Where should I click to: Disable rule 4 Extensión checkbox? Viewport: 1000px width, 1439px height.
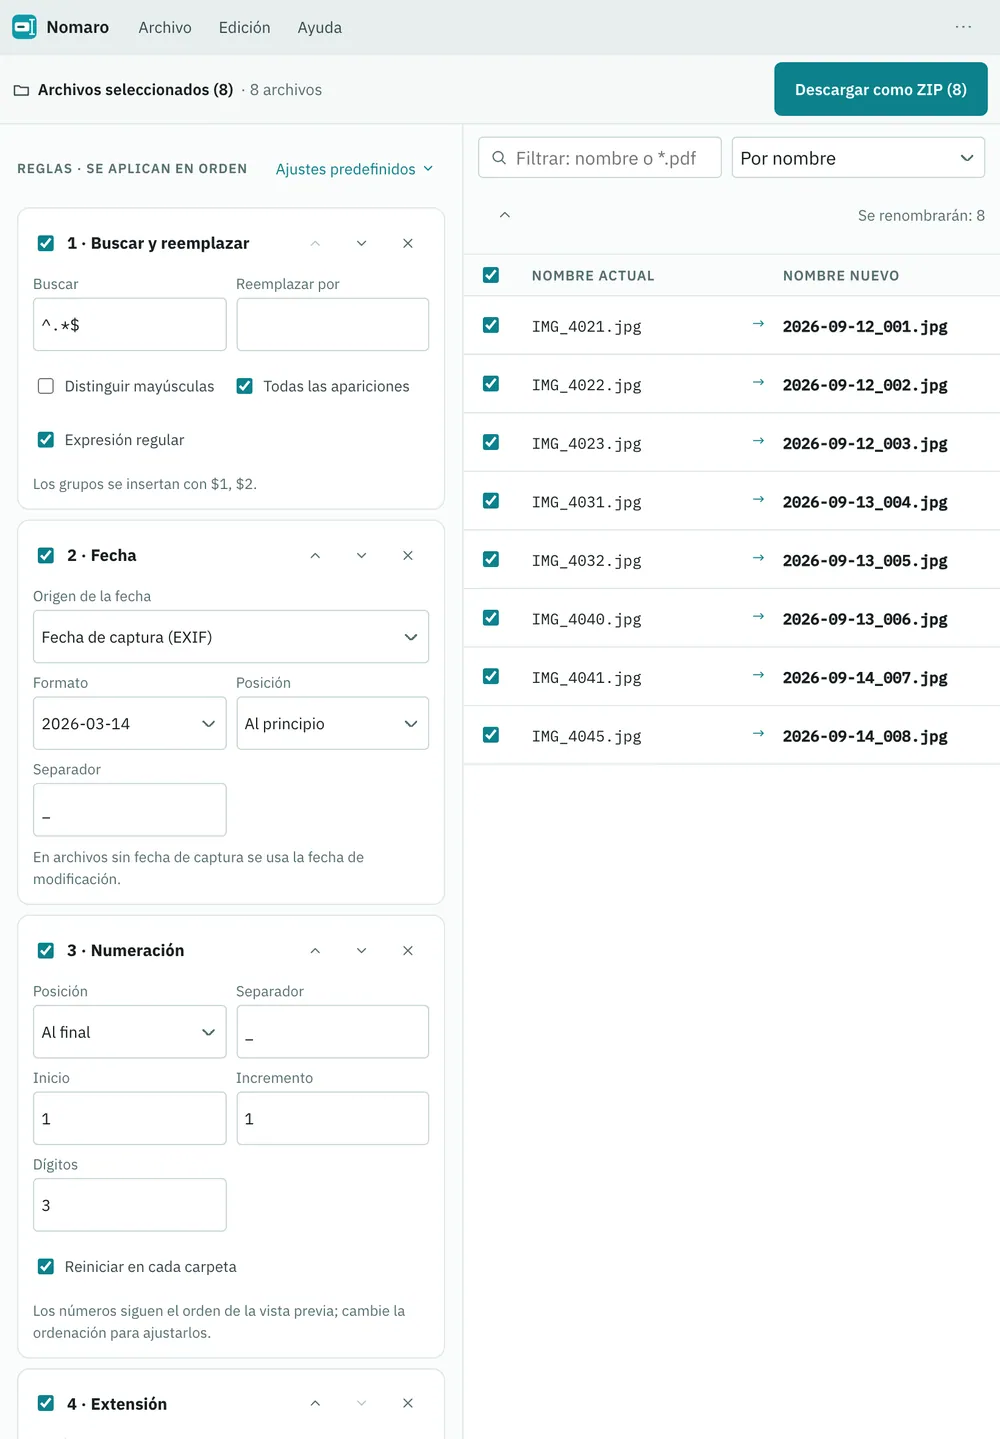tap(46, 1403)
